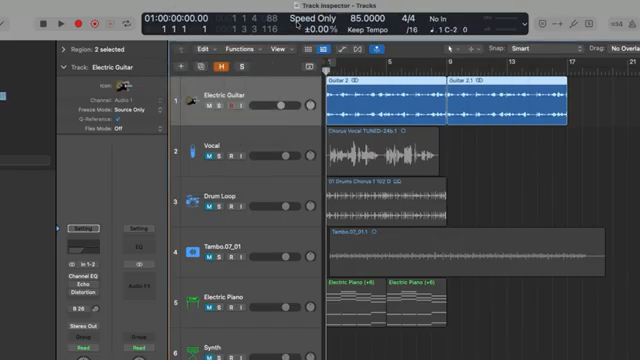Record-enable the Vocal track
The width and height of the screenshot is (640, 360).
pyautogui.click(x=231, y=156)
